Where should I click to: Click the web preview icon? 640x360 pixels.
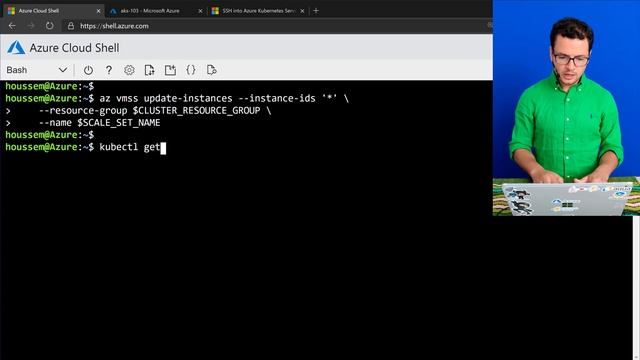[x=211, y=70]
